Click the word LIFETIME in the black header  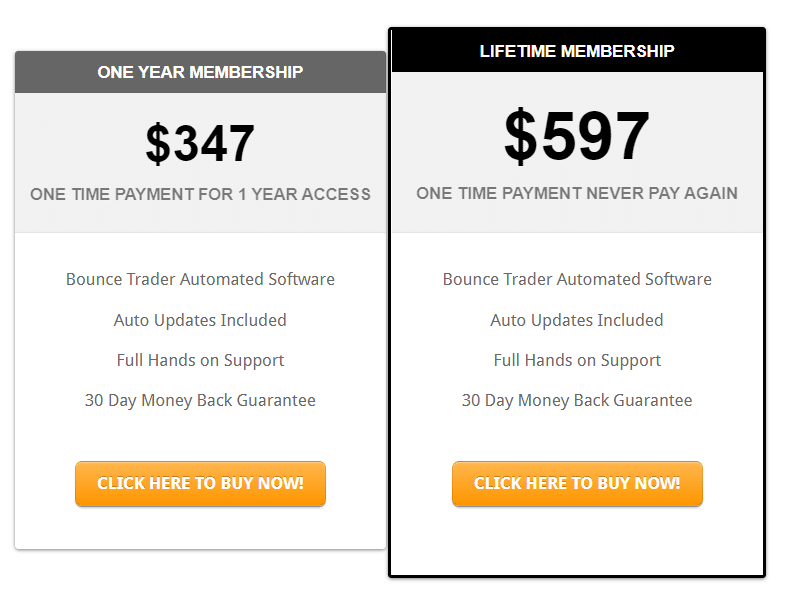coord(518,51)
